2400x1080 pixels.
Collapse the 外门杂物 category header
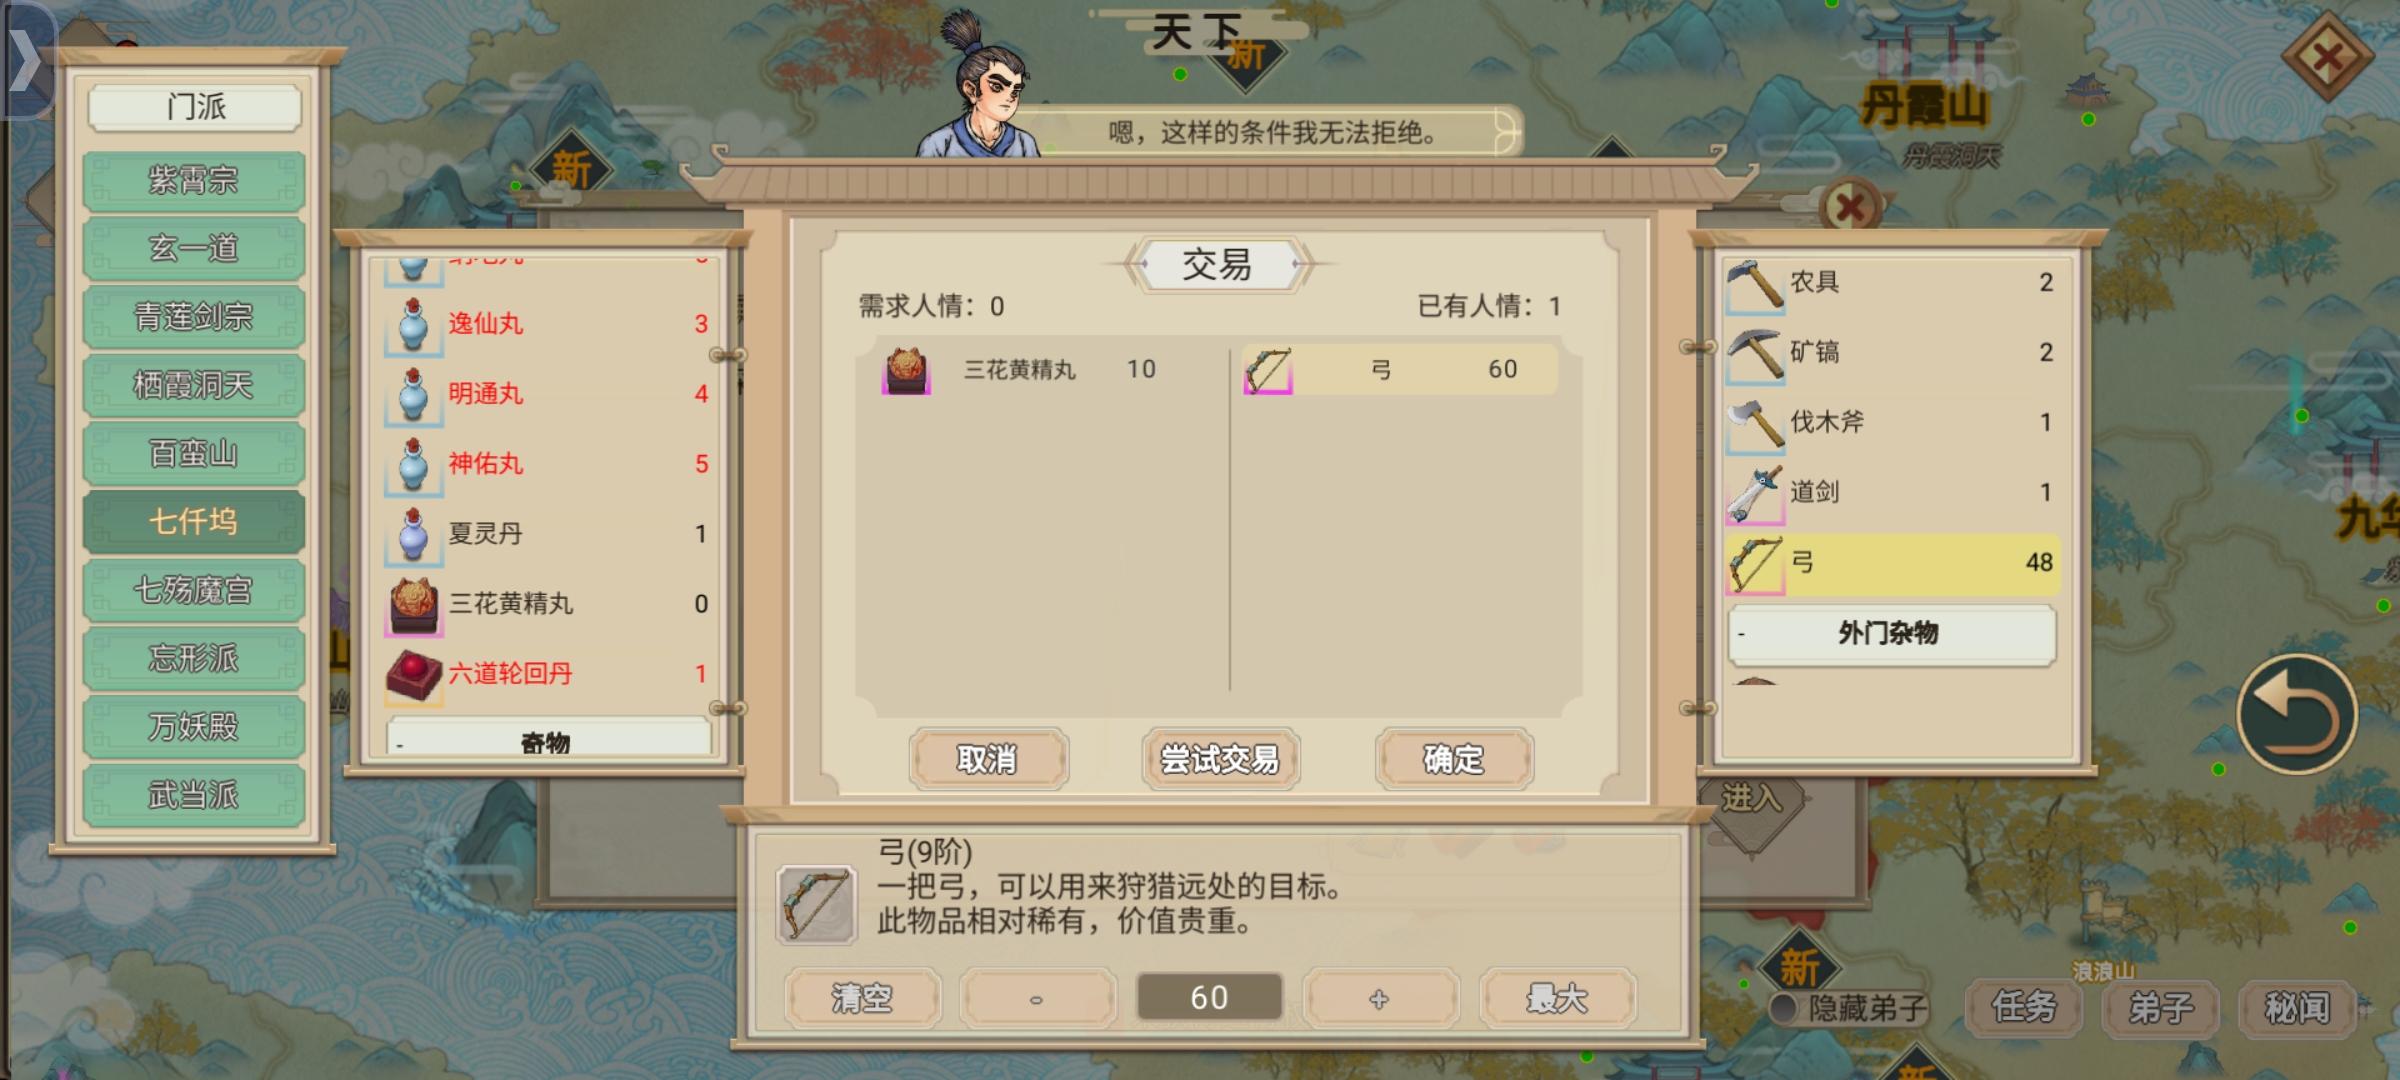click(x=1892, y=634)
